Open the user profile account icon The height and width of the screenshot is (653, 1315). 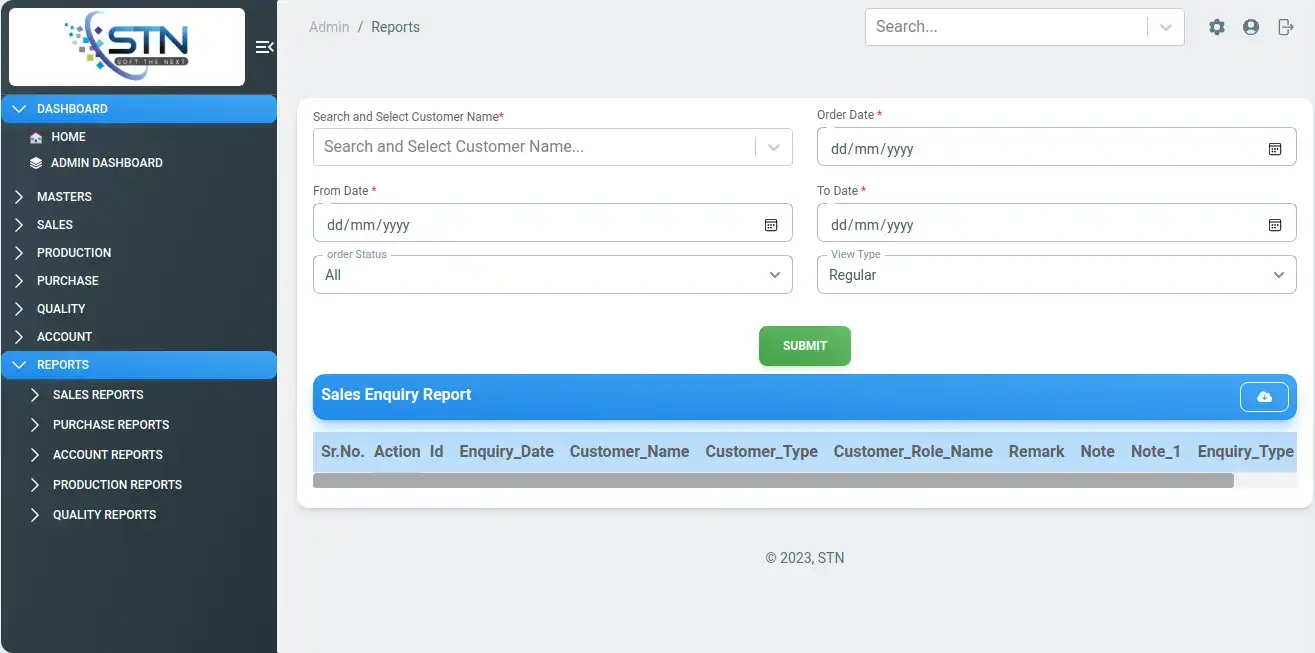coord(1250,27)
